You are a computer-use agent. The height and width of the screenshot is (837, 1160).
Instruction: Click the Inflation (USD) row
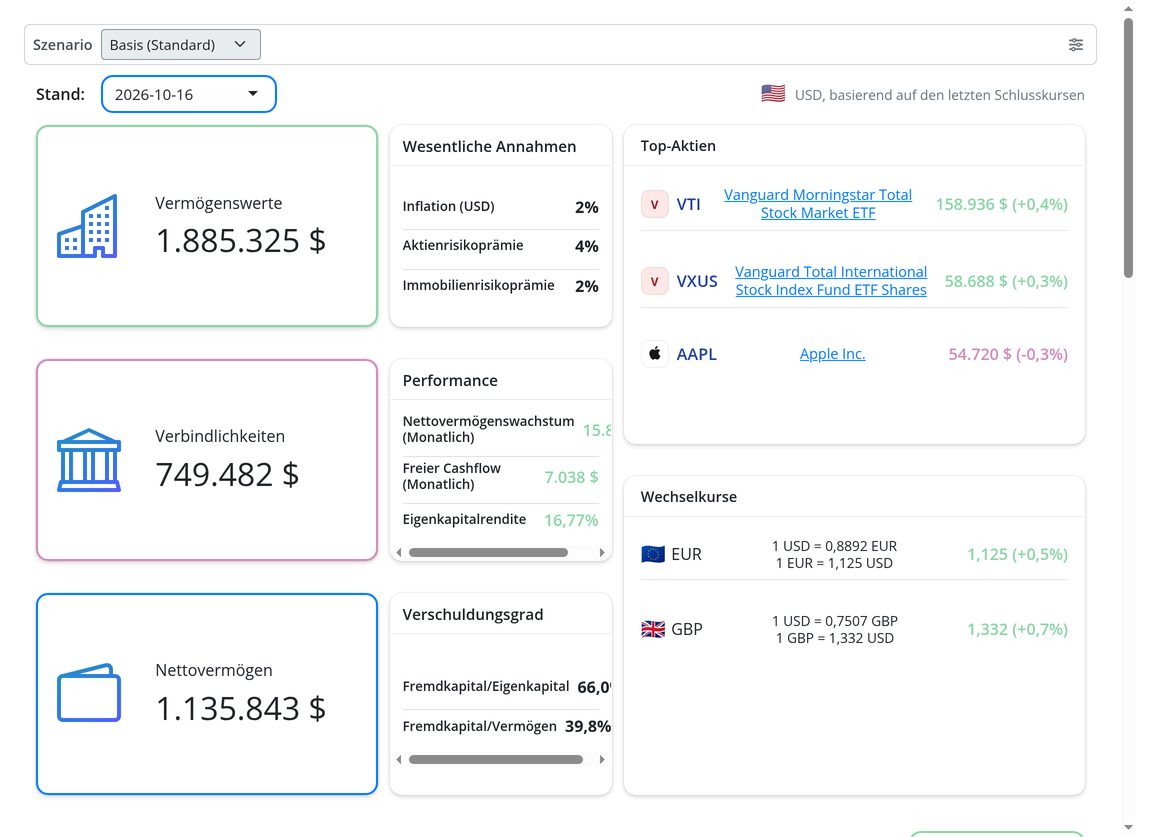(500, 206)
